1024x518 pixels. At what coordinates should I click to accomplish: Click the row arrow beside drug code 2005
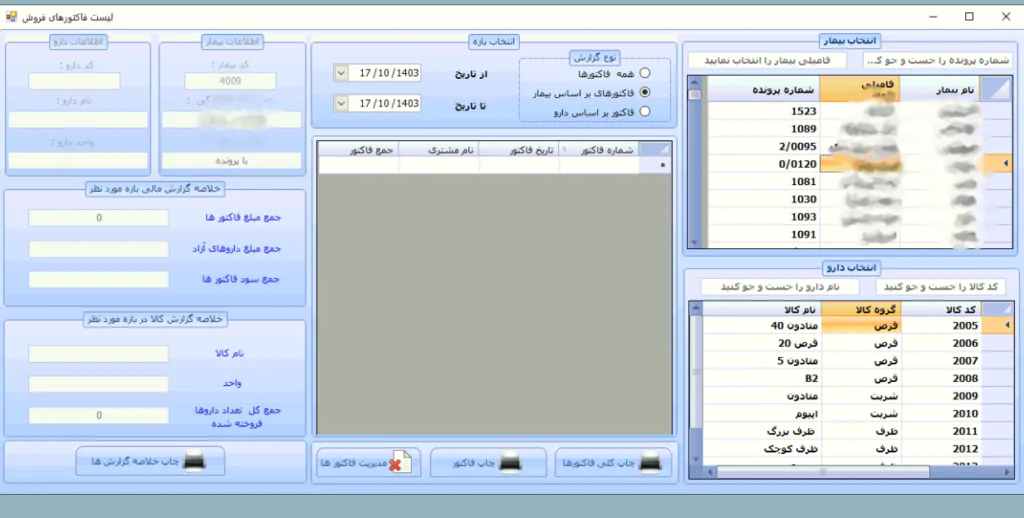(1006, 325)
